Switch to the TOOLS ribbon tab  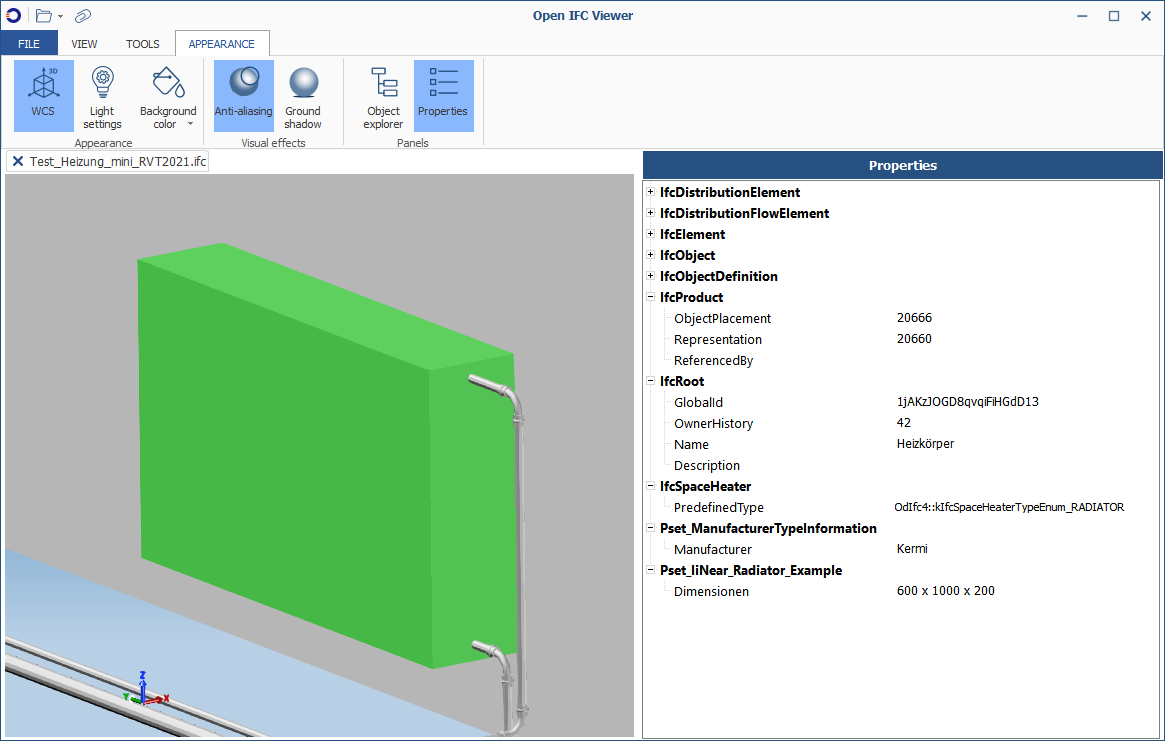[142, 44]
